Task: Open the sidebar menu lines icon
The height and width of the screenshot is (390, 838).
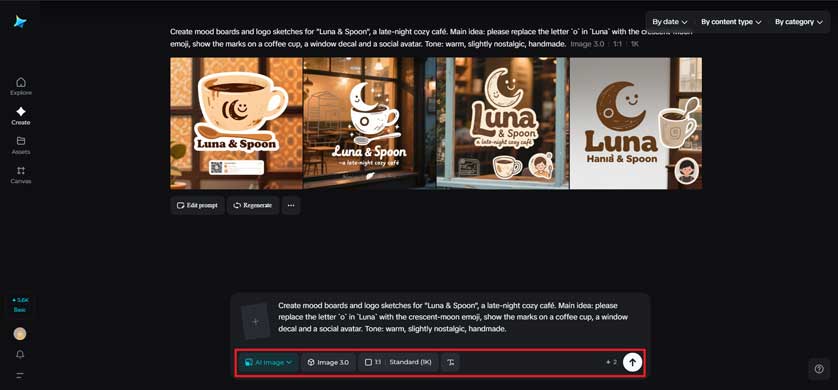Action: coord(20,375)
